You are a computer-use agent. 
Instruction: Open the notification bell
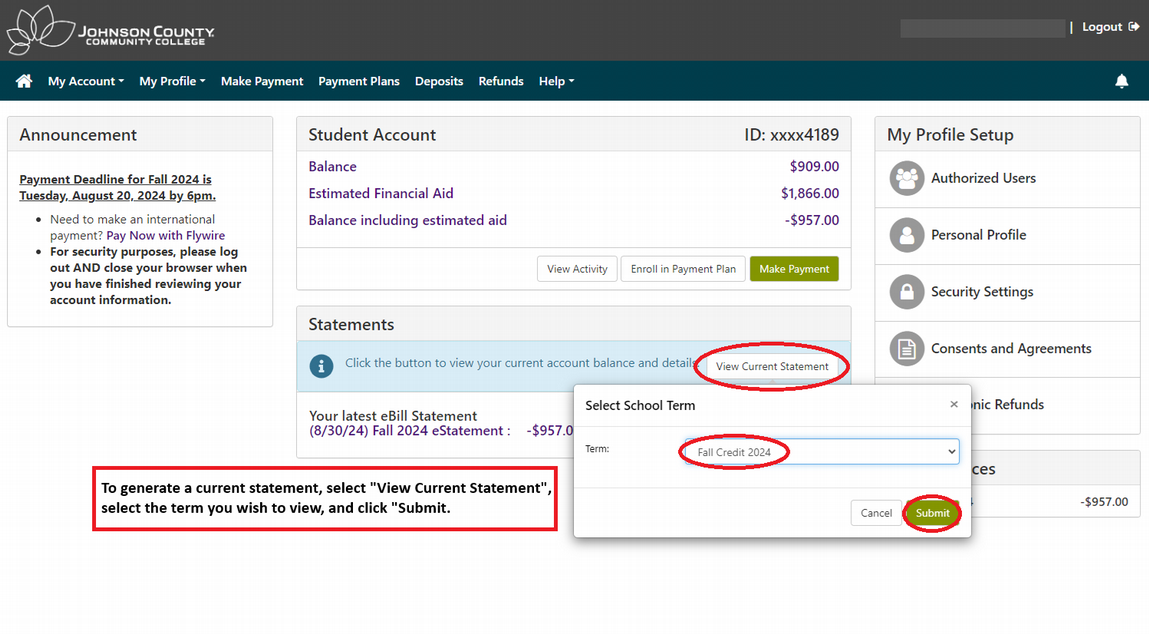coord(1121,81)
